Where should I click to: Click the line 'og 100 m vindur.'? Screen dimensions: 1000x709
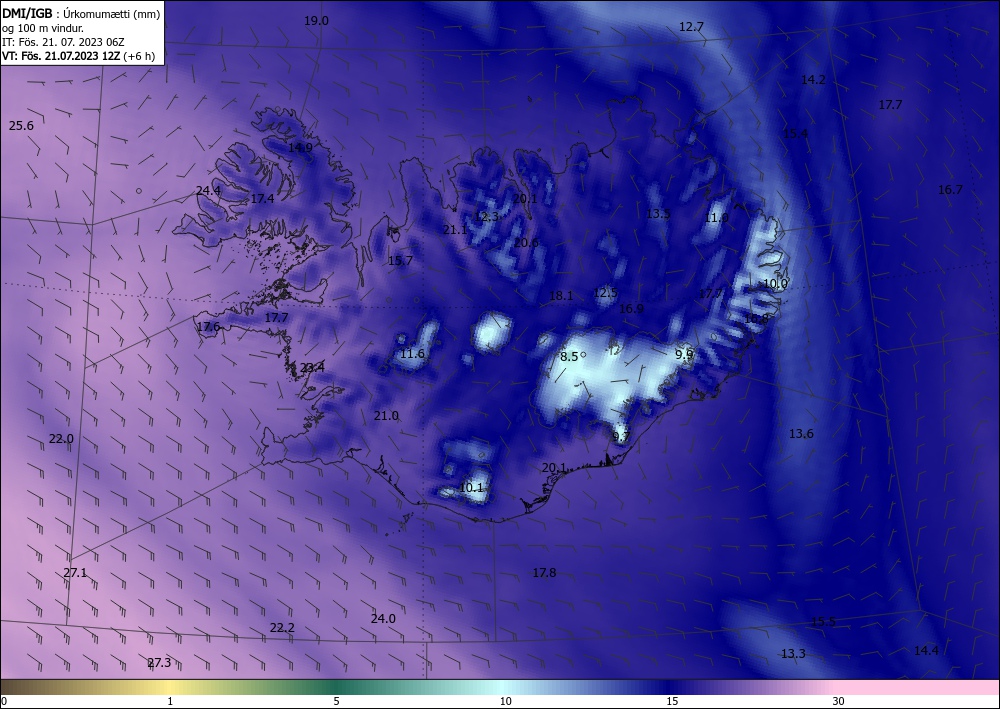click(43, 28)
